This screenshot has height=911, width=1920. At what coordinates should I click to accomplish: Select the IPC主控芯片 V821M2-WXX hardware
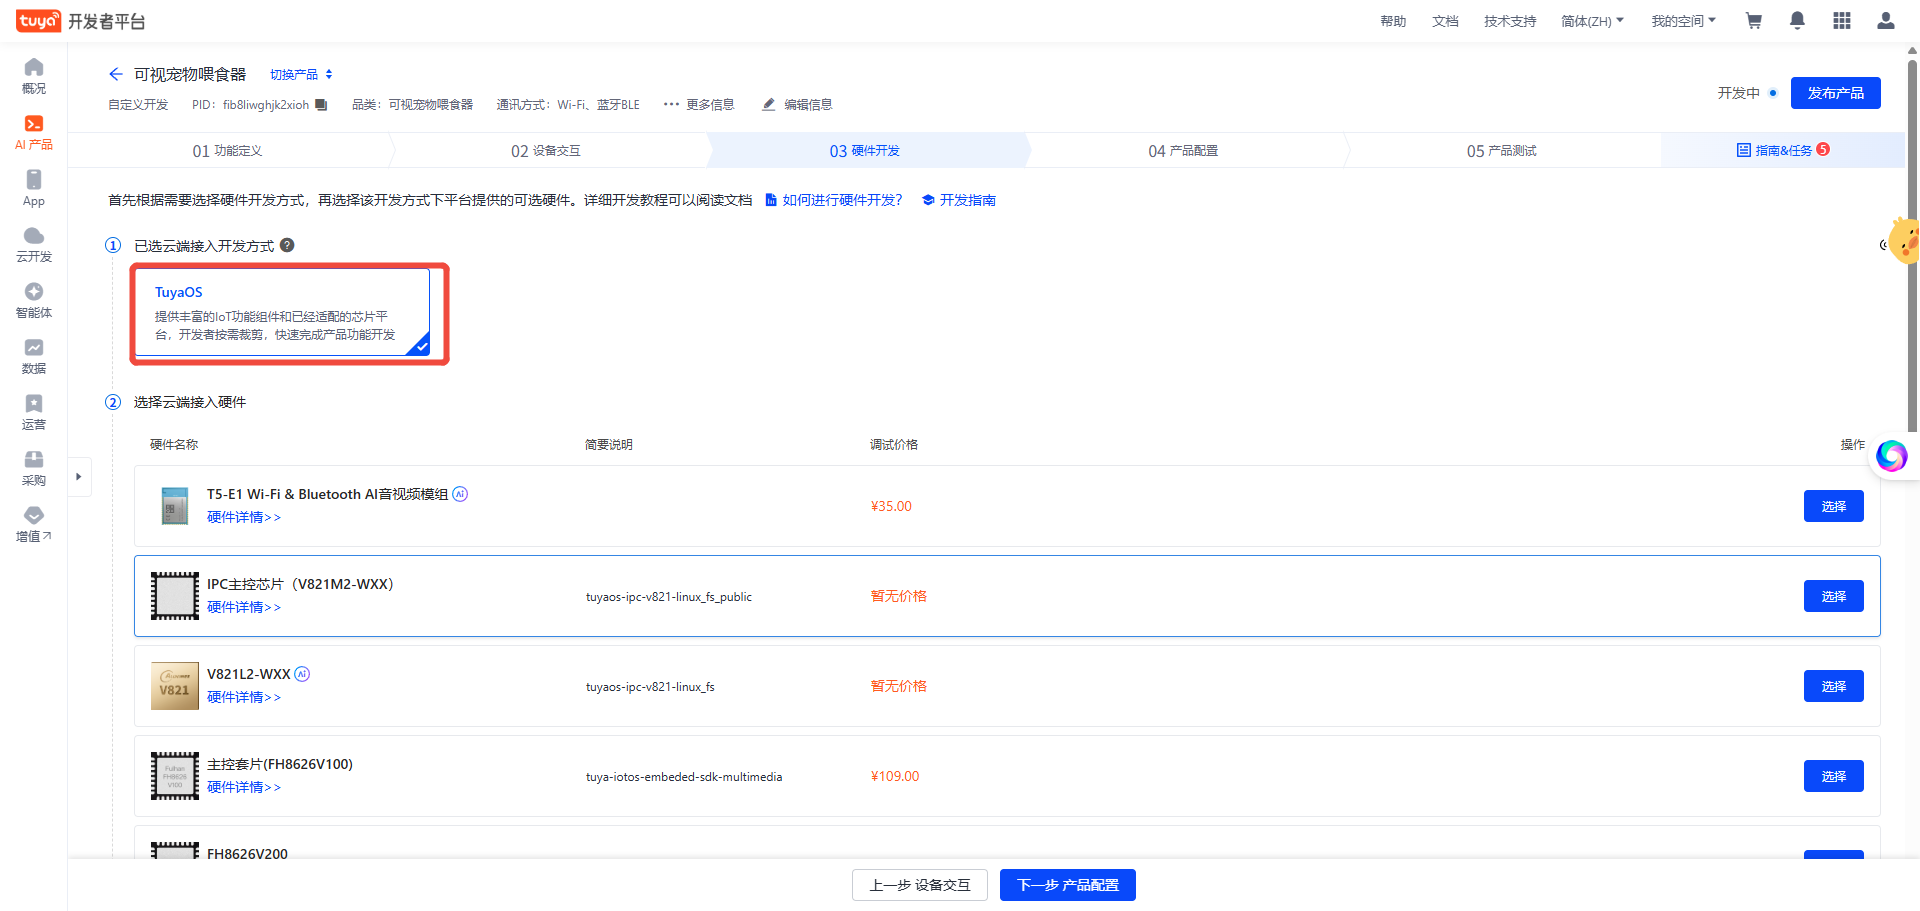[1833, 596]
